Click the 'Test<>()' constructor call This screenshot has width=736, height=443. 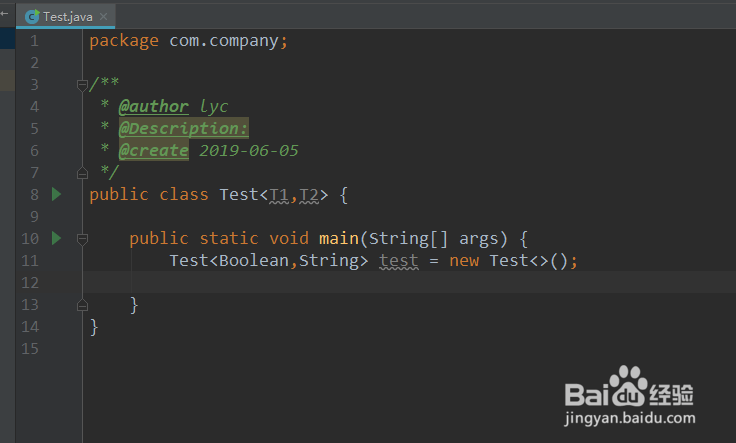(x=528, y=261)
